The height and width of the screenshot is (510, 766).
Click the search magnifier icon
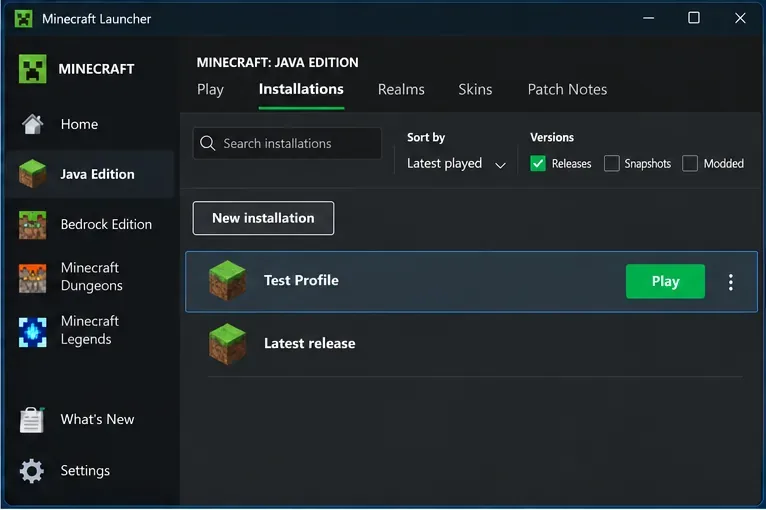(208, 143)
